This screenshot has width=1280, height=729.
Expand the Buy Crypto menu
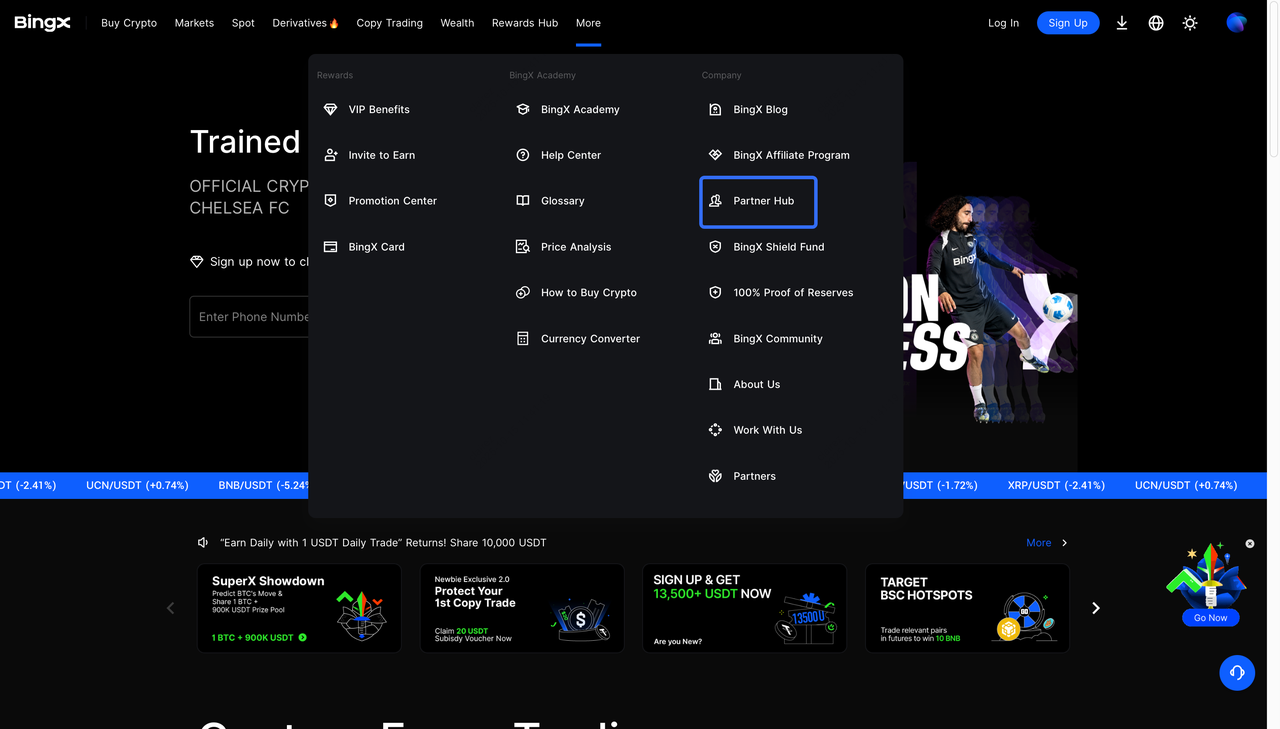[129, 23]
